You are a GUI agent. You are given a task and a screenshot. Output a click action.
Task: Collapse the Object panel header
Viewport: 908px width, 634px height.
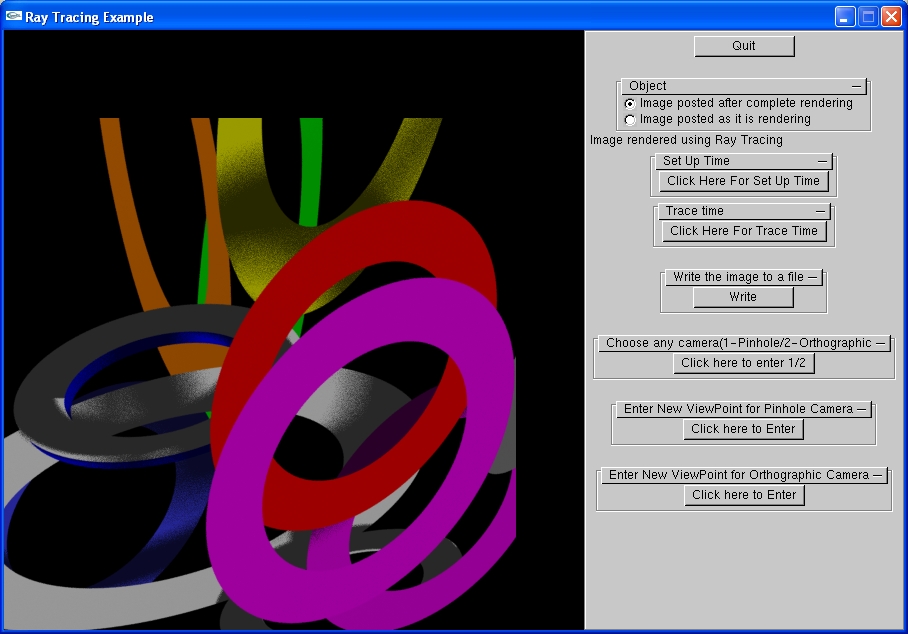[744, 86]
